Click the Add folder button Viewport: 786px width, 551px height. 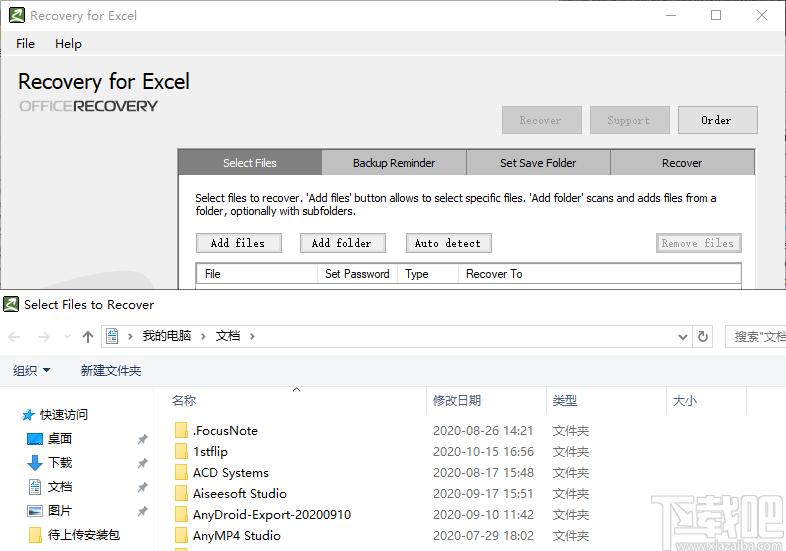[x=343, y=243]
